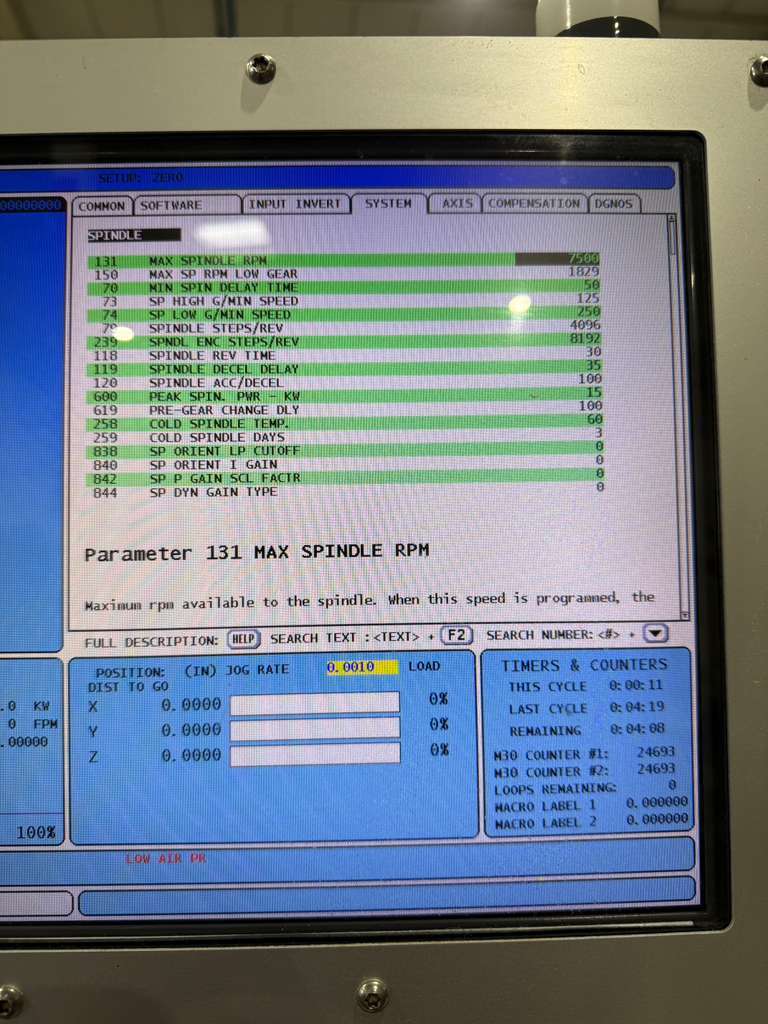
Task: Click the MACRO LABEL 2 value
Action: 656,820
